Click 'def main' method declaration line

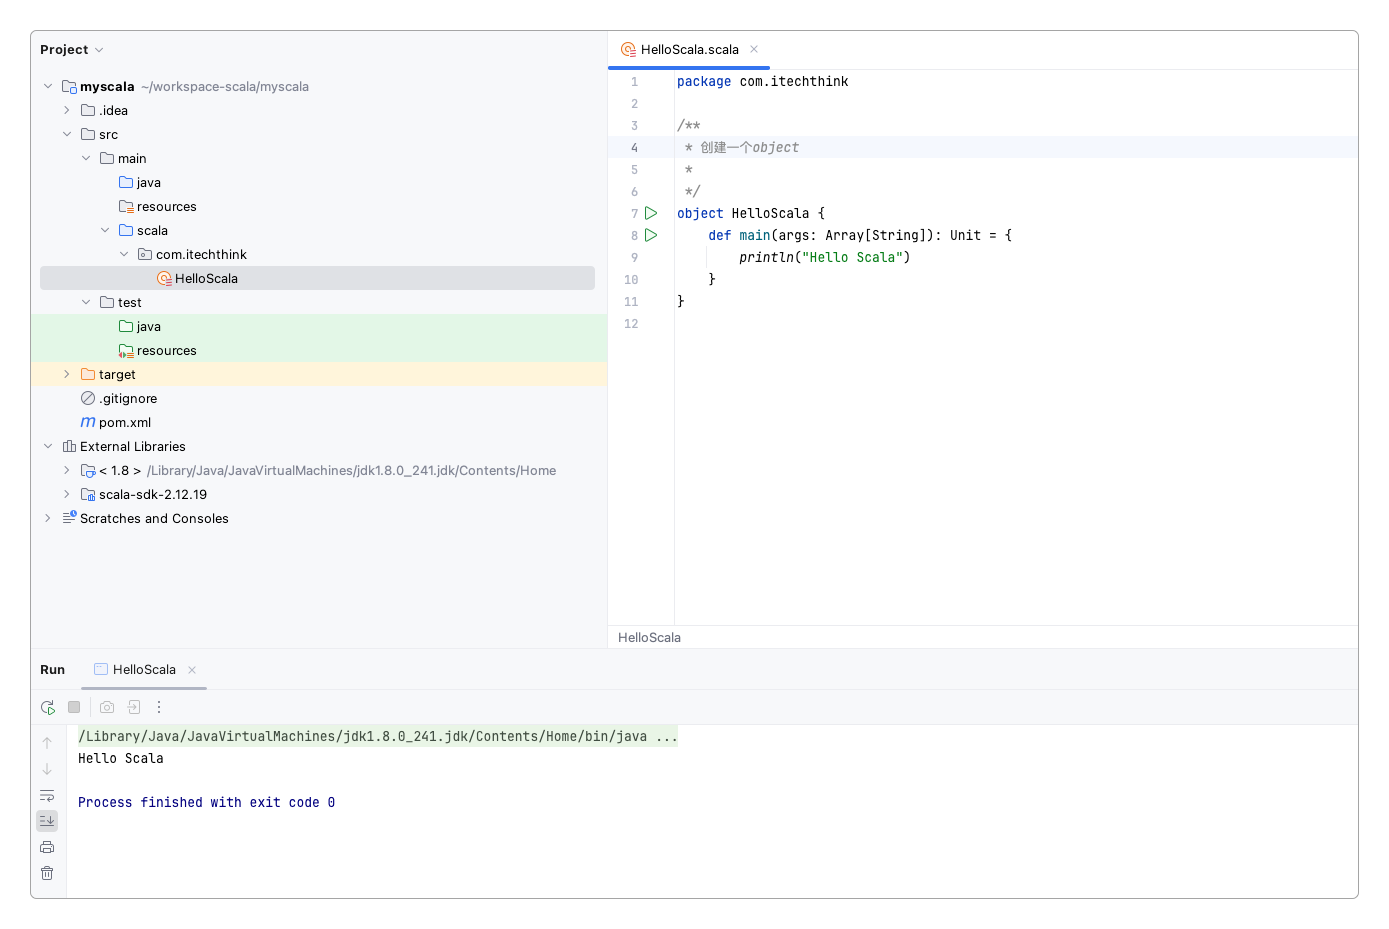pos(860,235)
